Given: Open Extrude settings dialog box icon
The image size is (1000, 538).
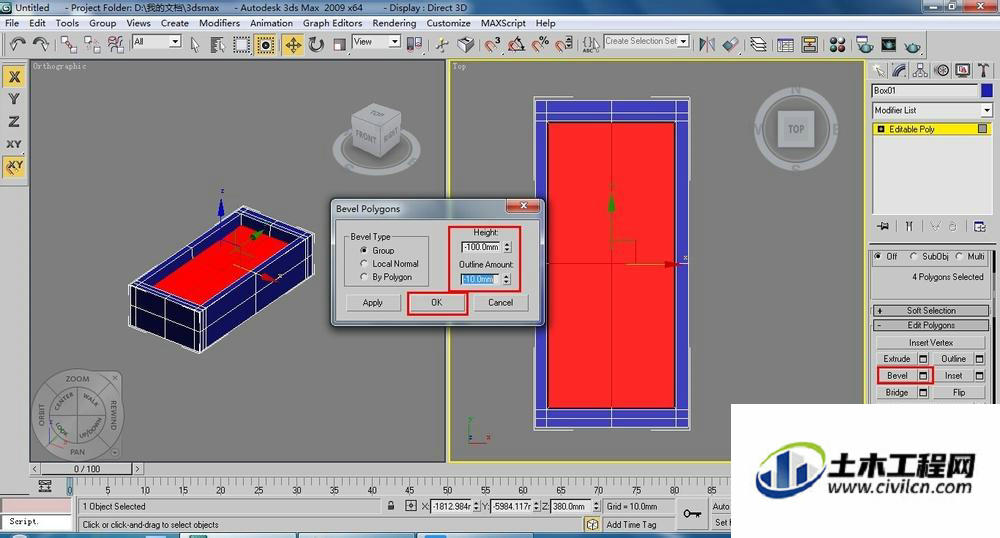Looking at the screenshot, I should tap(923, 359).
